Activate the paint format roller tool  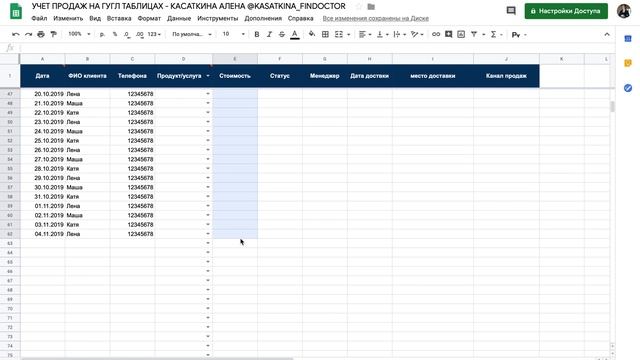(x=53, y=35)
